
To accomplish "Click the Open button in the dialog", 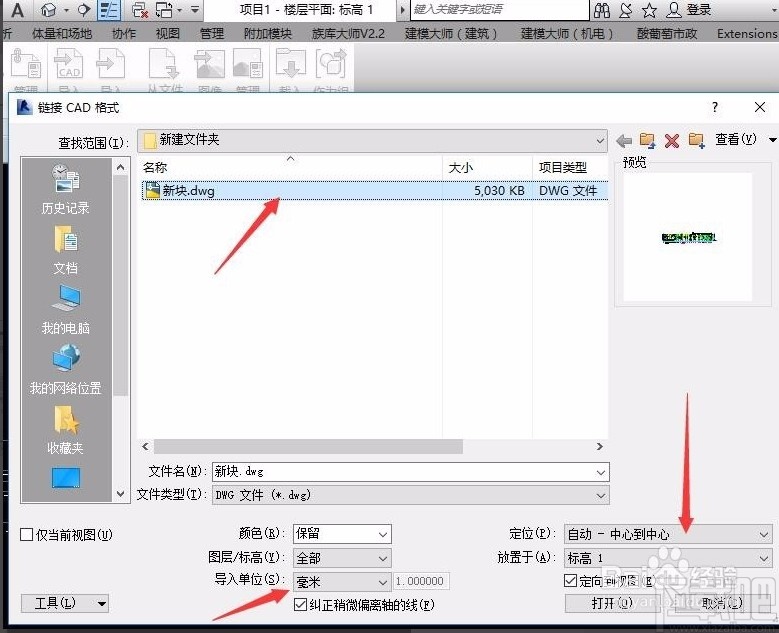I will pos(612,604).
